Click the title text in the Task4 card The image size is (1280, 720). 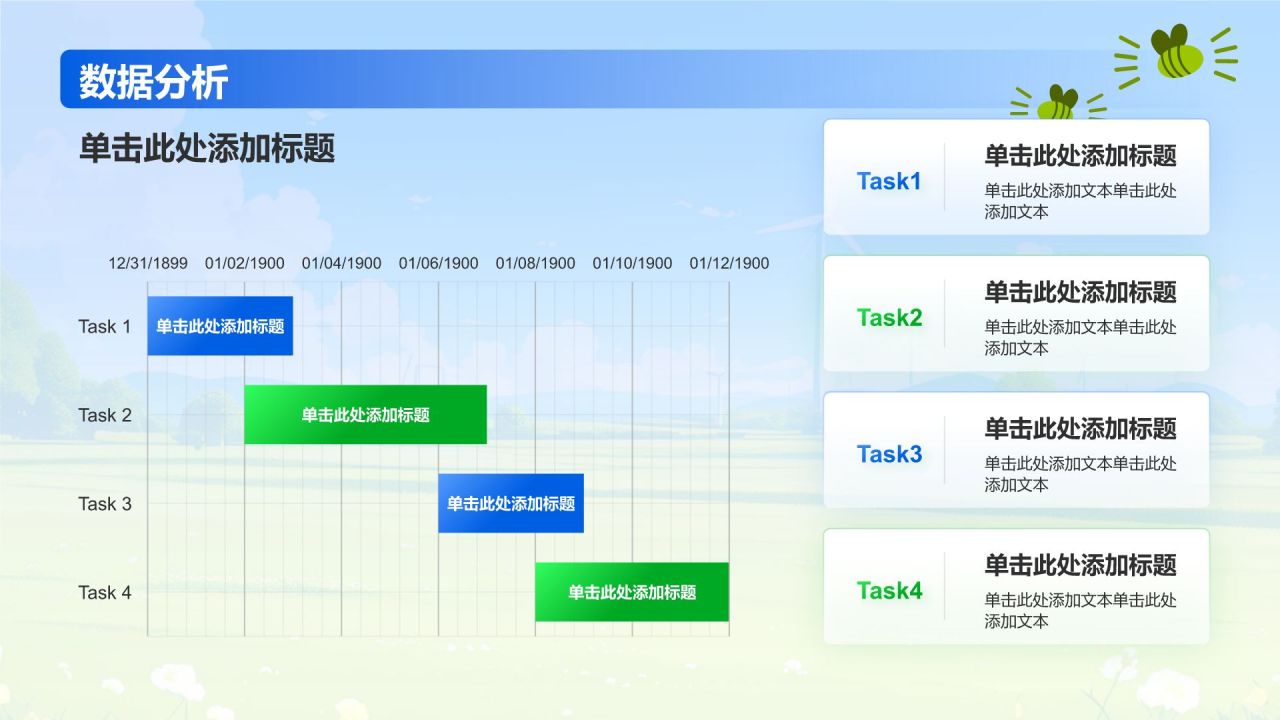pyautogui.click(x=1080, y=565)
